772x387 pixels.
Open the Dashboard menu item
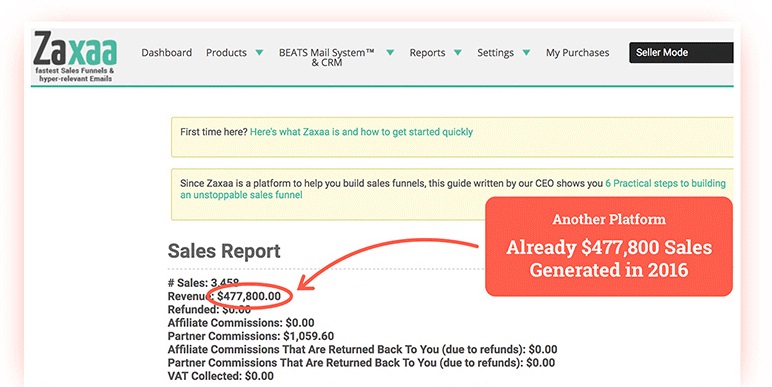click(166, 53)
